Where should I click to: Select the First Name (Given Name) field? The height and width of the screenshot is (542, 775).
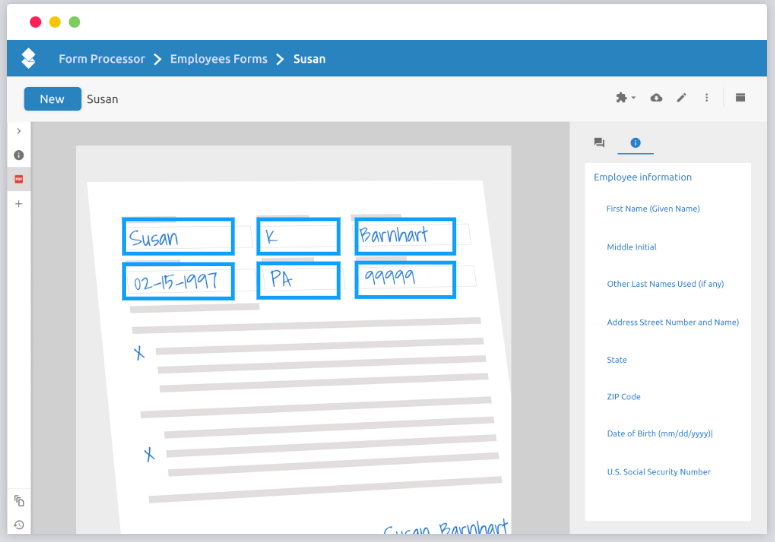[653, 209]
